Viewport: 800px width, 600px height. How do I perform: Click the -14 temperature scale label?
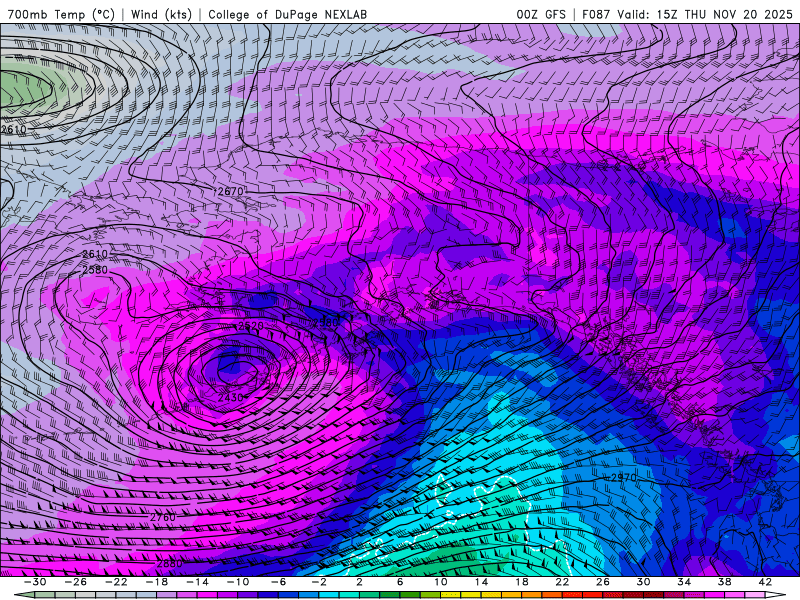[197, 582]
